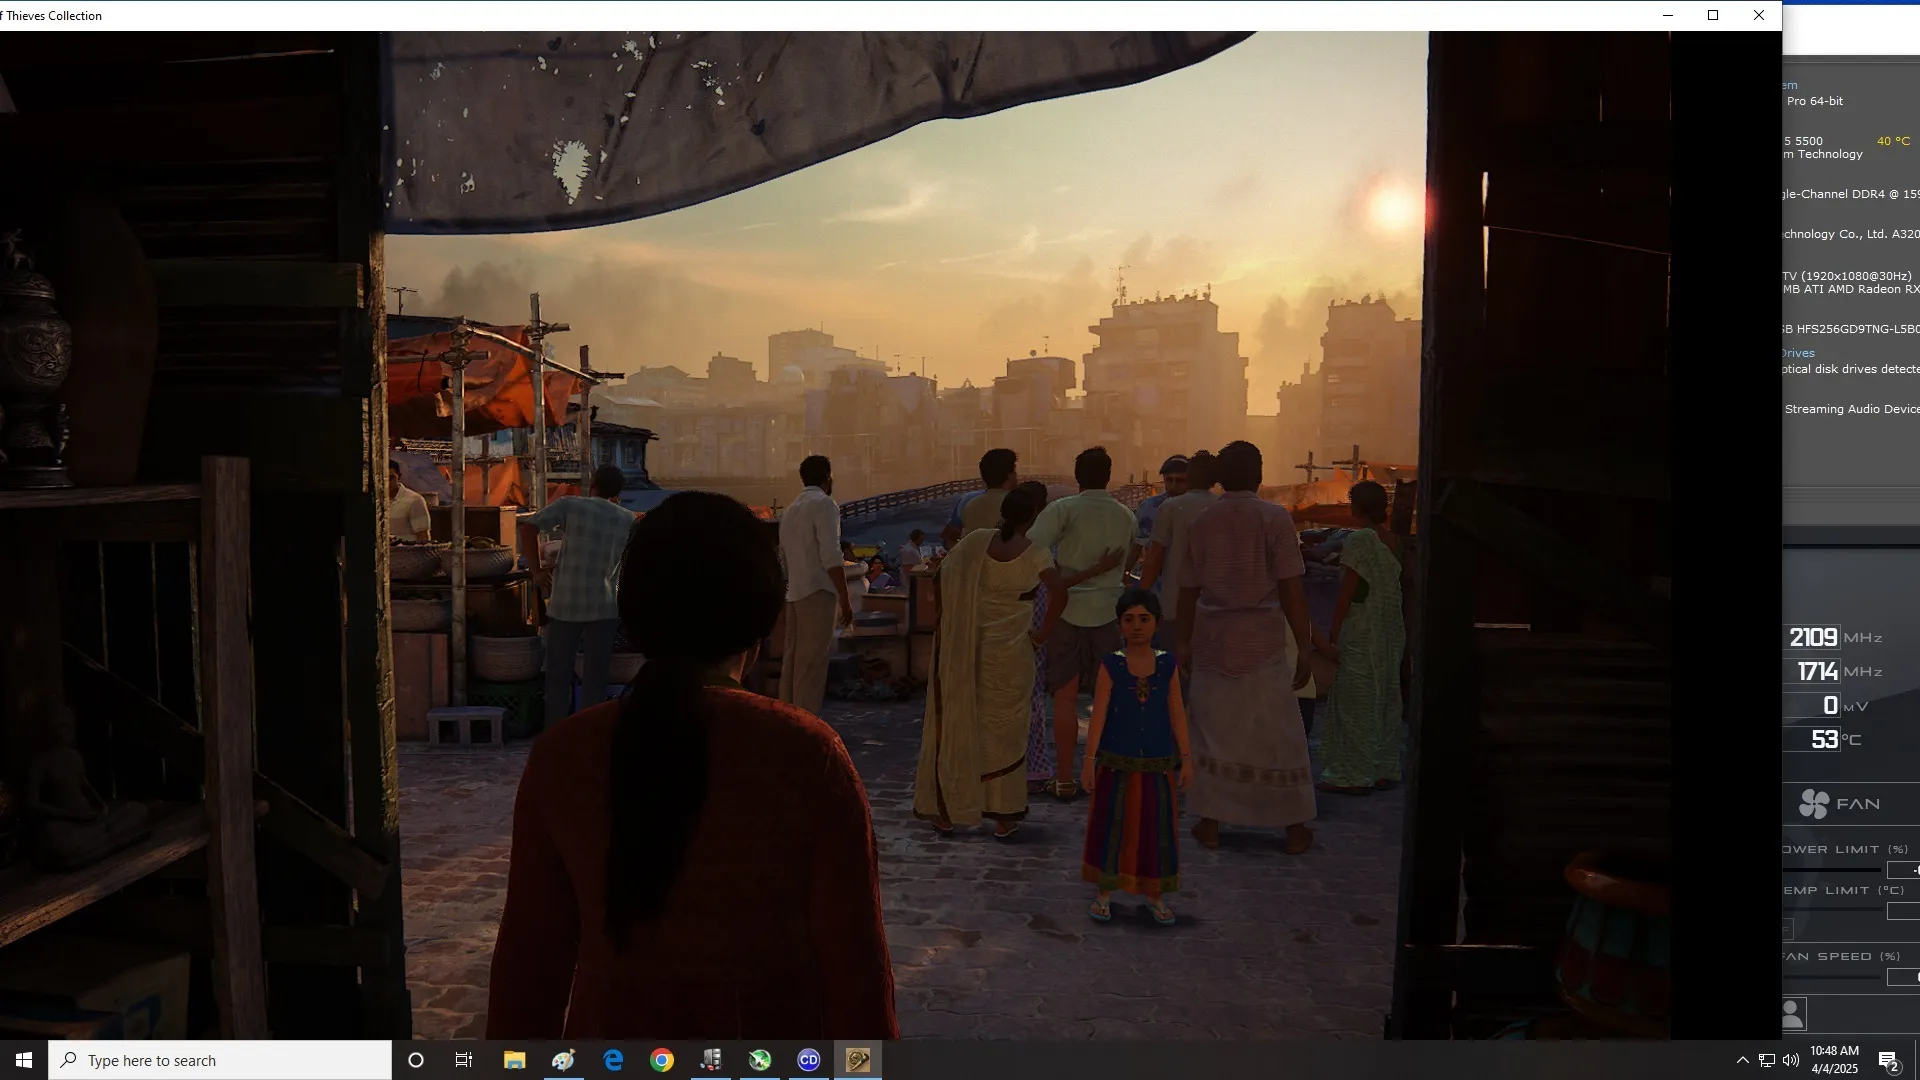Screen dimensions: 1920x1080
Task: Adjust the Power Limit slider in Afterburner
Action: point(1832,870)
